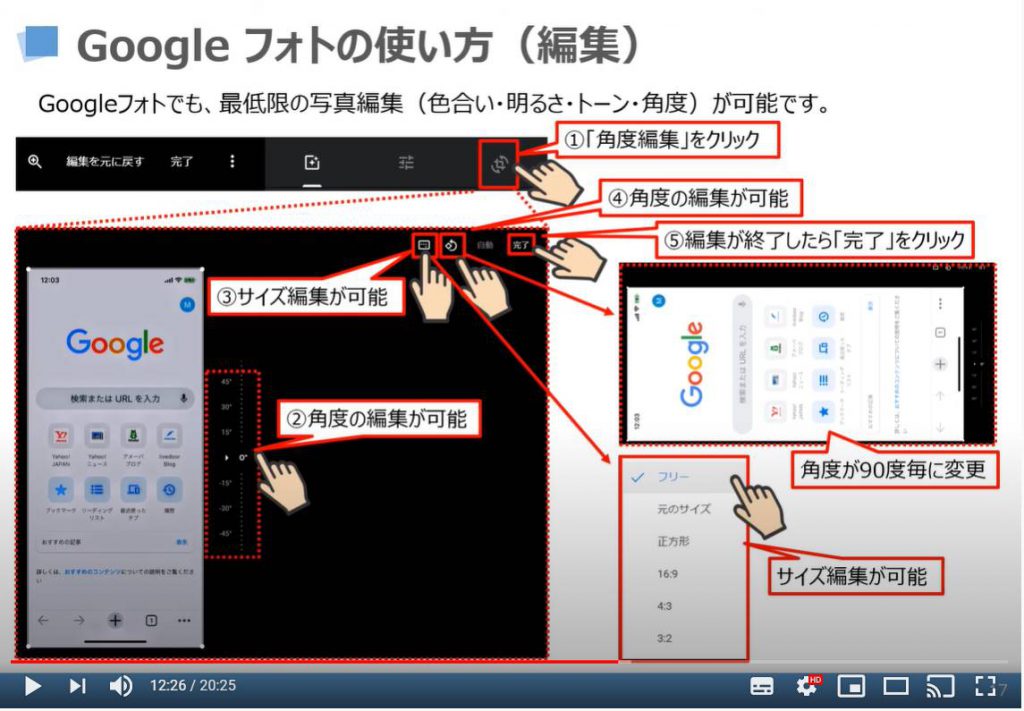Open the three-dot more options menu
This screenshot has width=1024, height=711.
pyautogui.click(x=232, y=162)
